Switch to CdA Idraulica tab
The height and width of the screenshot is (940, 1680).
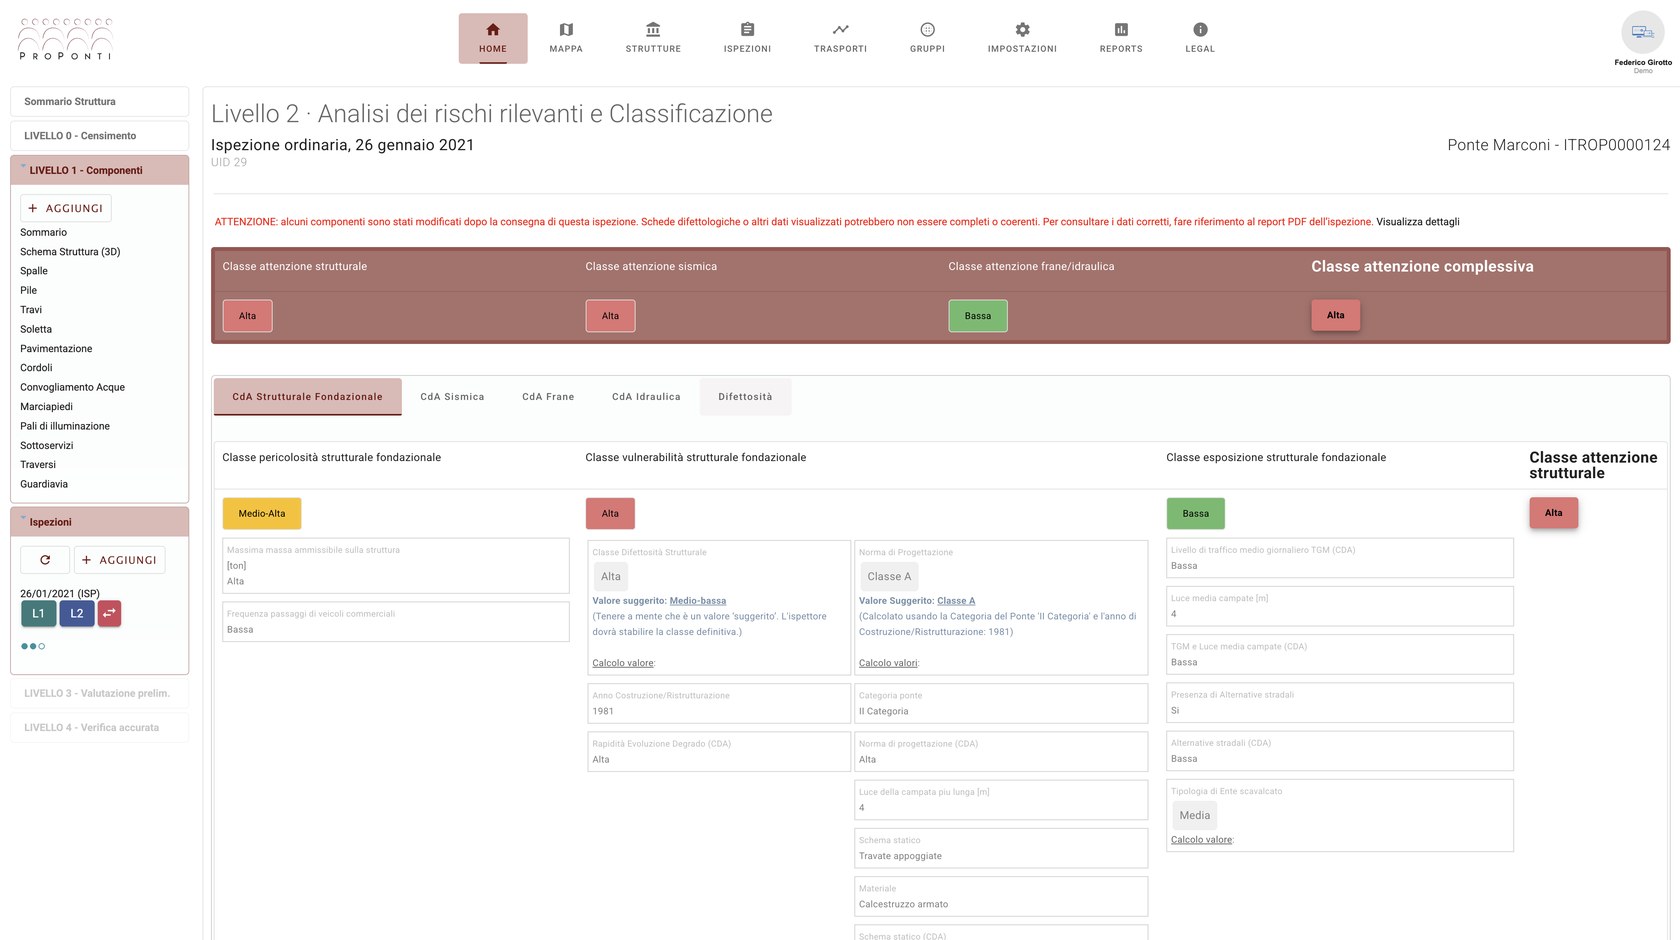[646, 397]
